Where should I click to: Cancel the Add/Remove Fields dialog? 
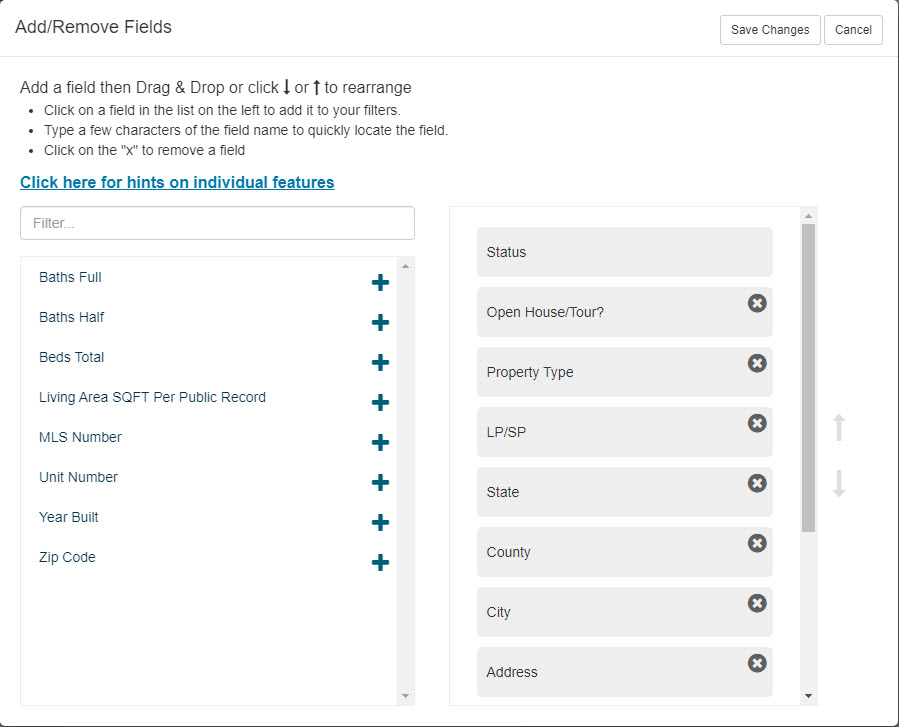tap(853, 30)
